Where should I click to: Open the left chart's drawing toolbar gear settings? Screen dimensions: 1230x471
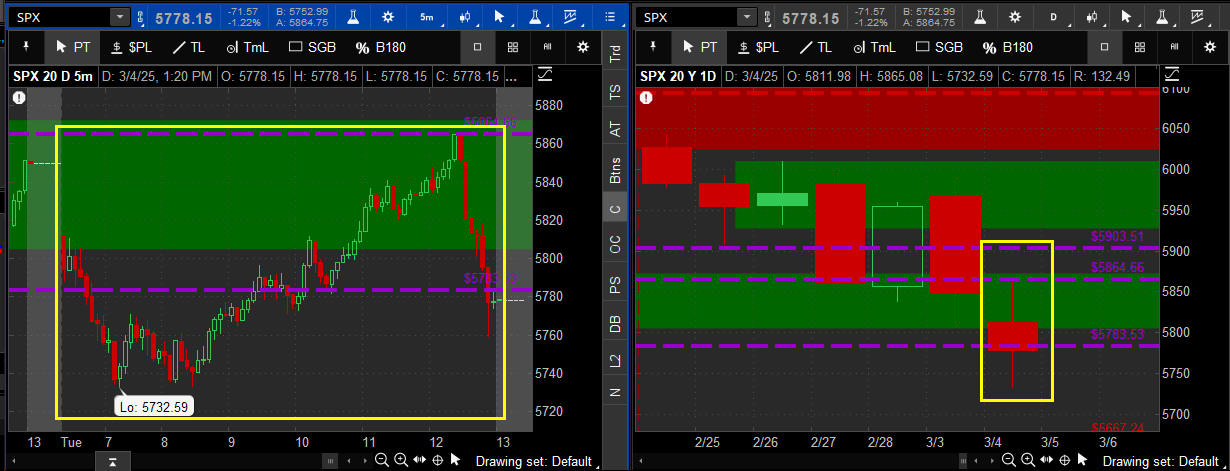(x=583, y=47)
